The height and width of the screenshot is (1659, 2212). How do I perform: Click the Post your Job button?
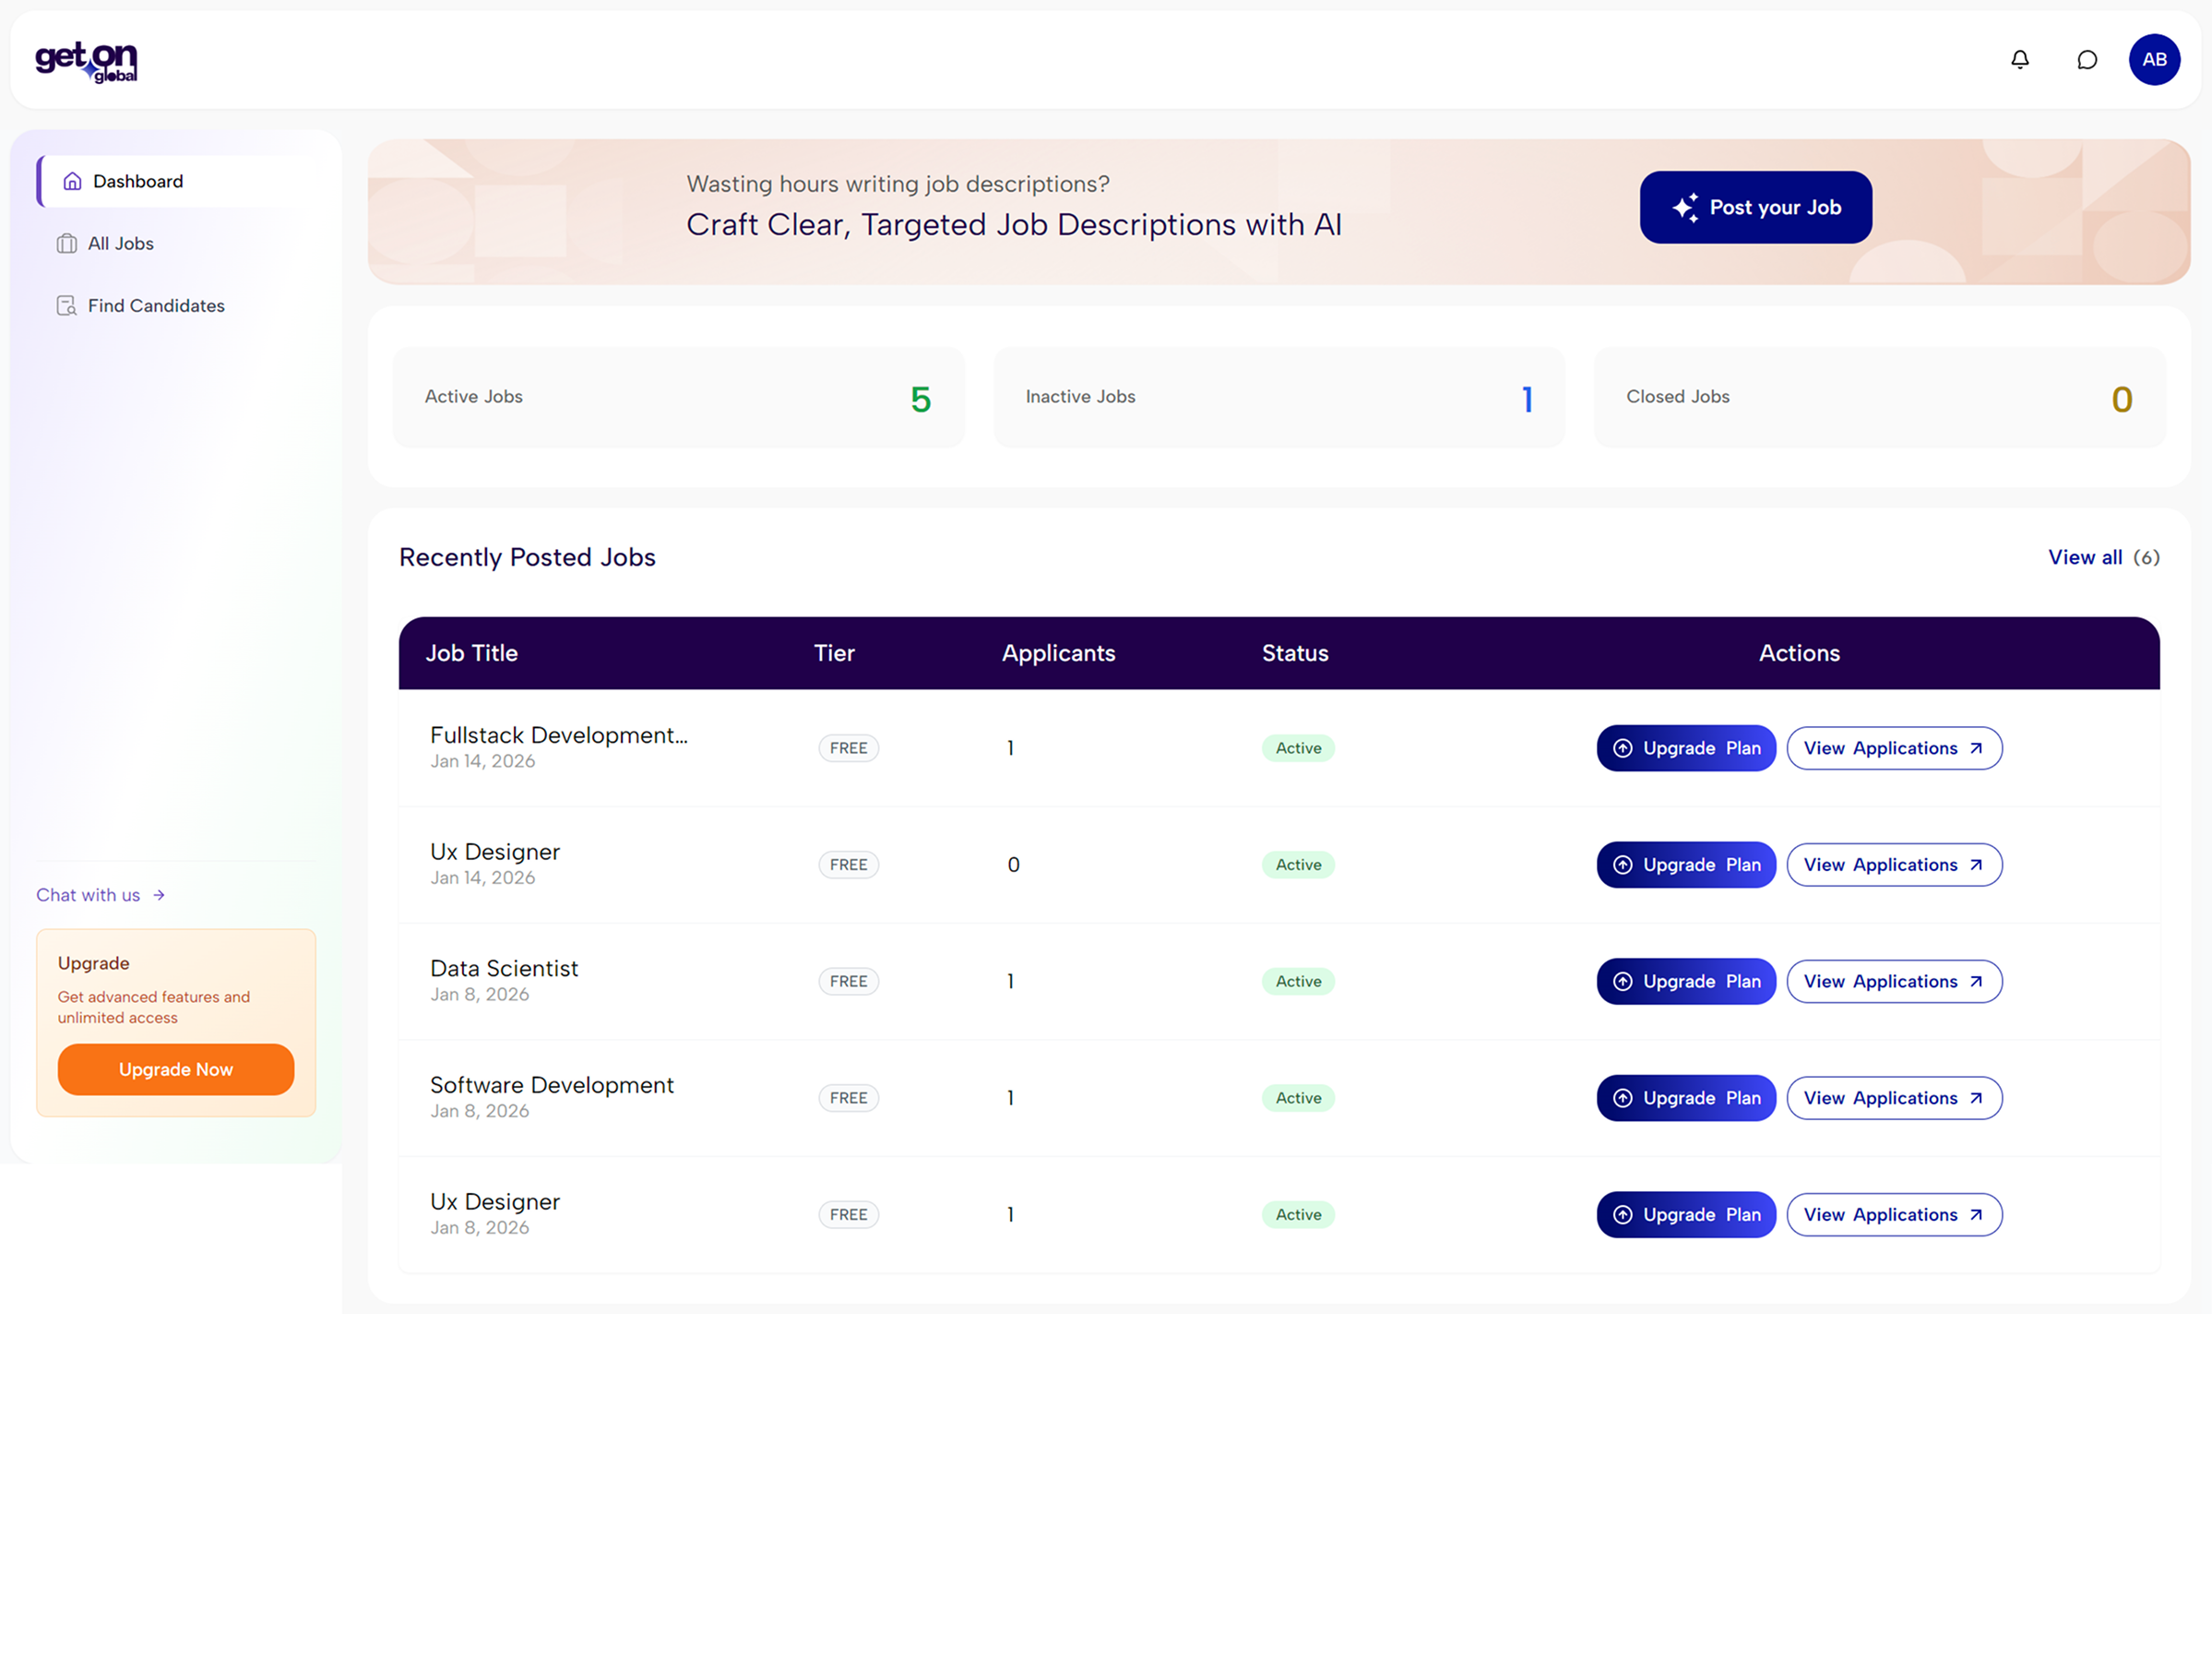coord(1755,207)
